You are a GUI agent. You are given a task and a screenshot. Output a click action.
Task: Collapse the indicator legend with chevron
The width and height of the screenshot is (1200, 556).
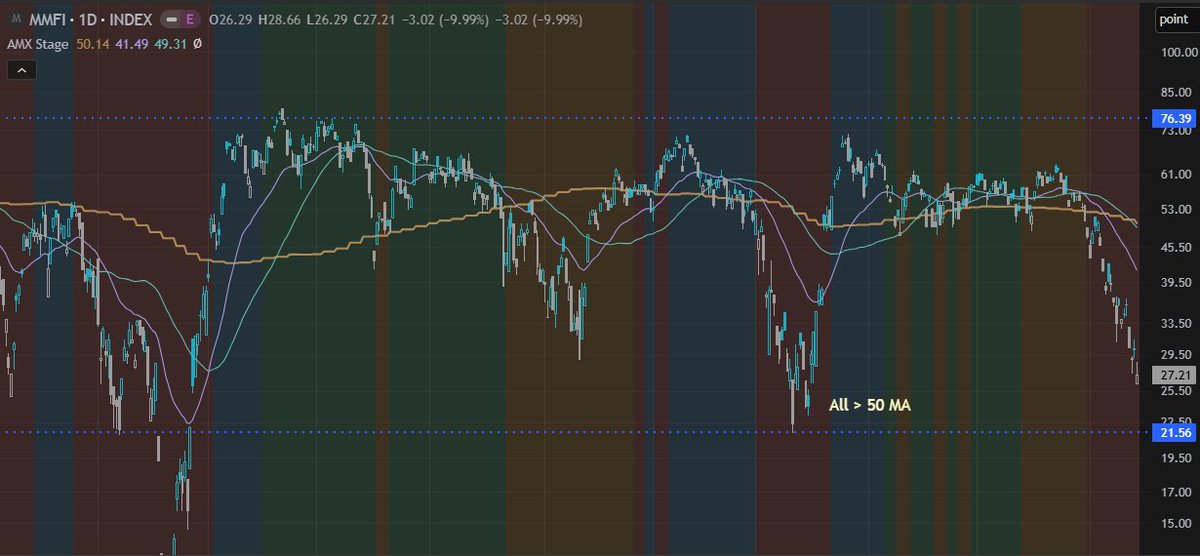23,70
